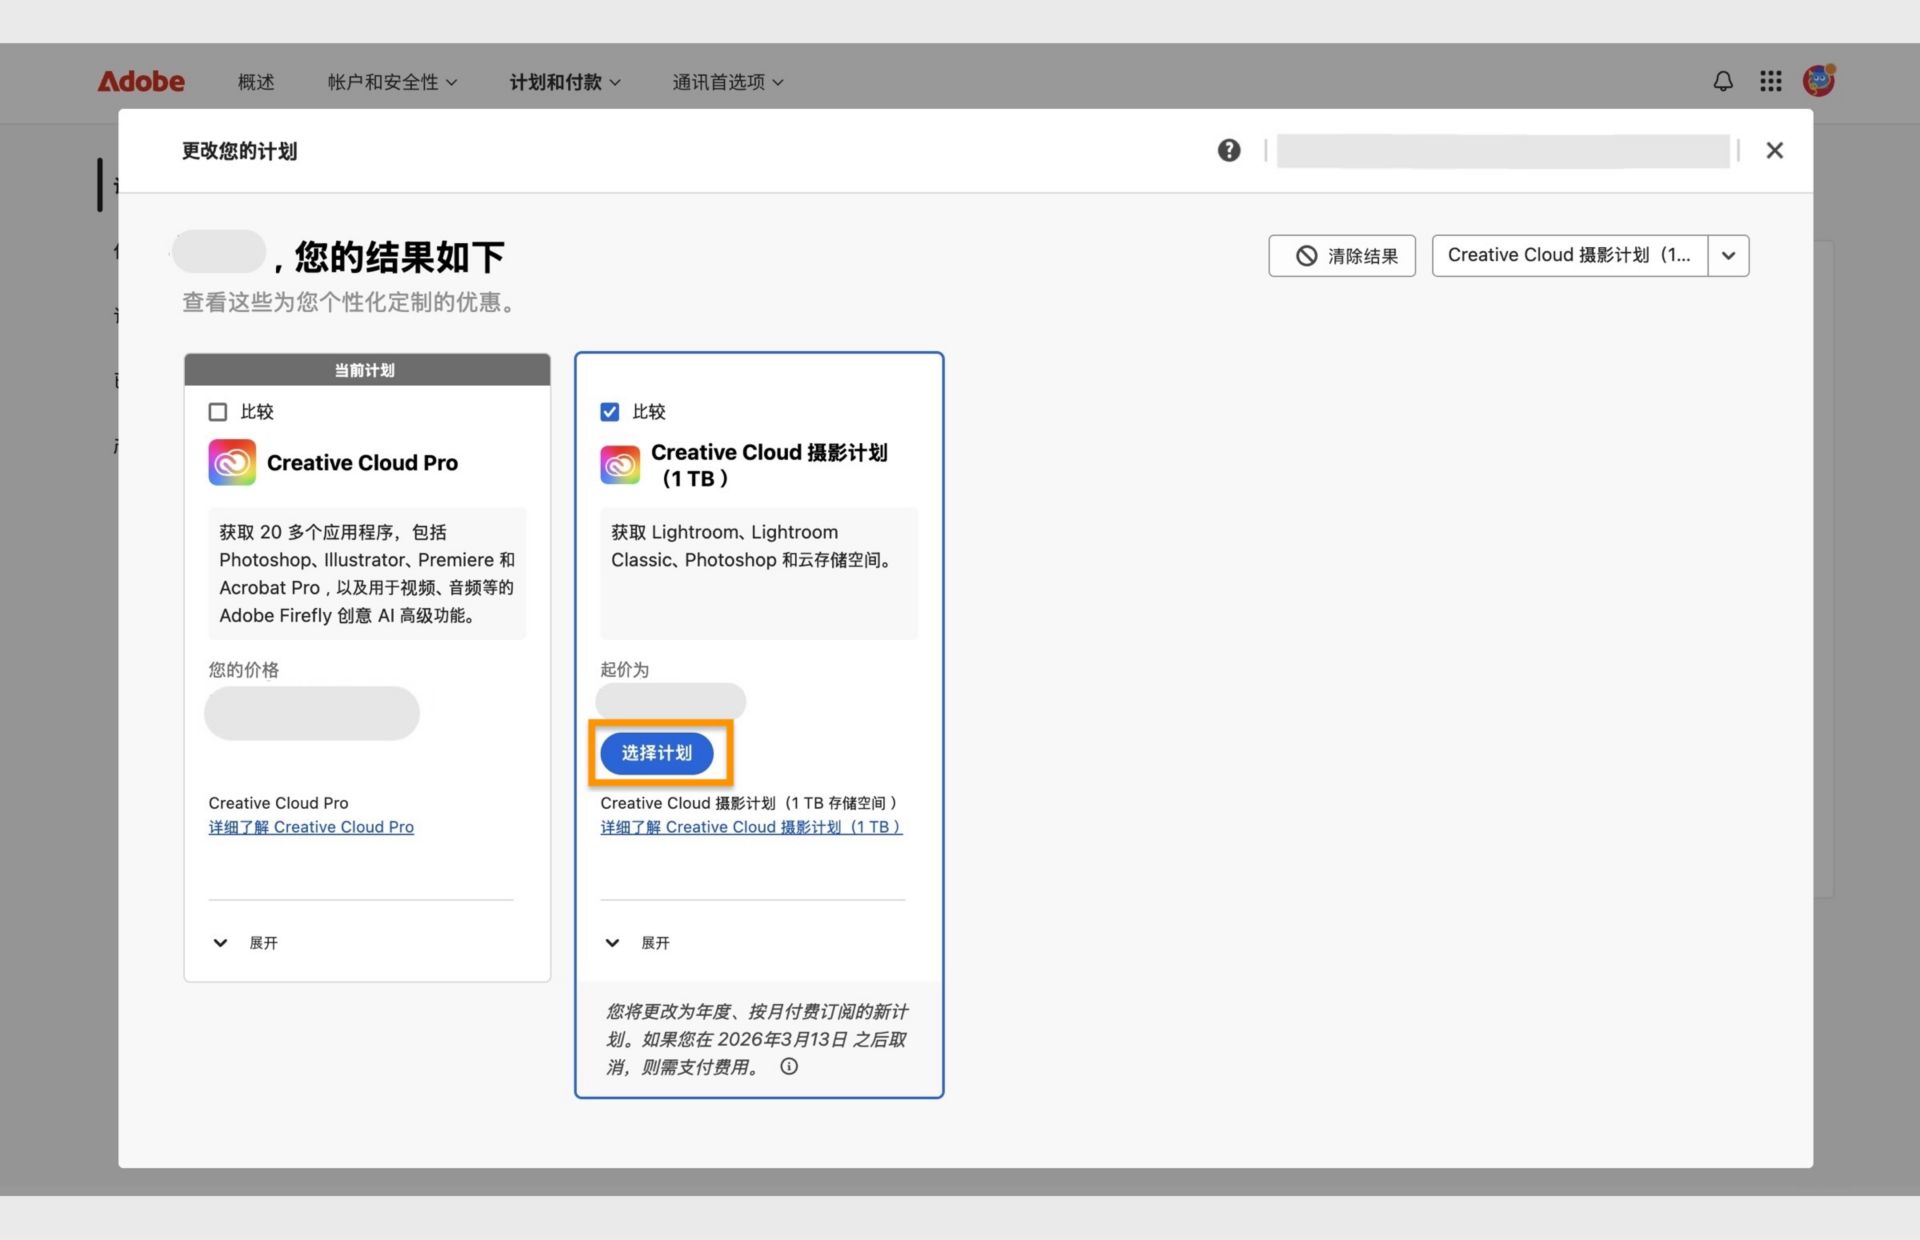Click the 选择计划 button

click(x=657, y=753)
